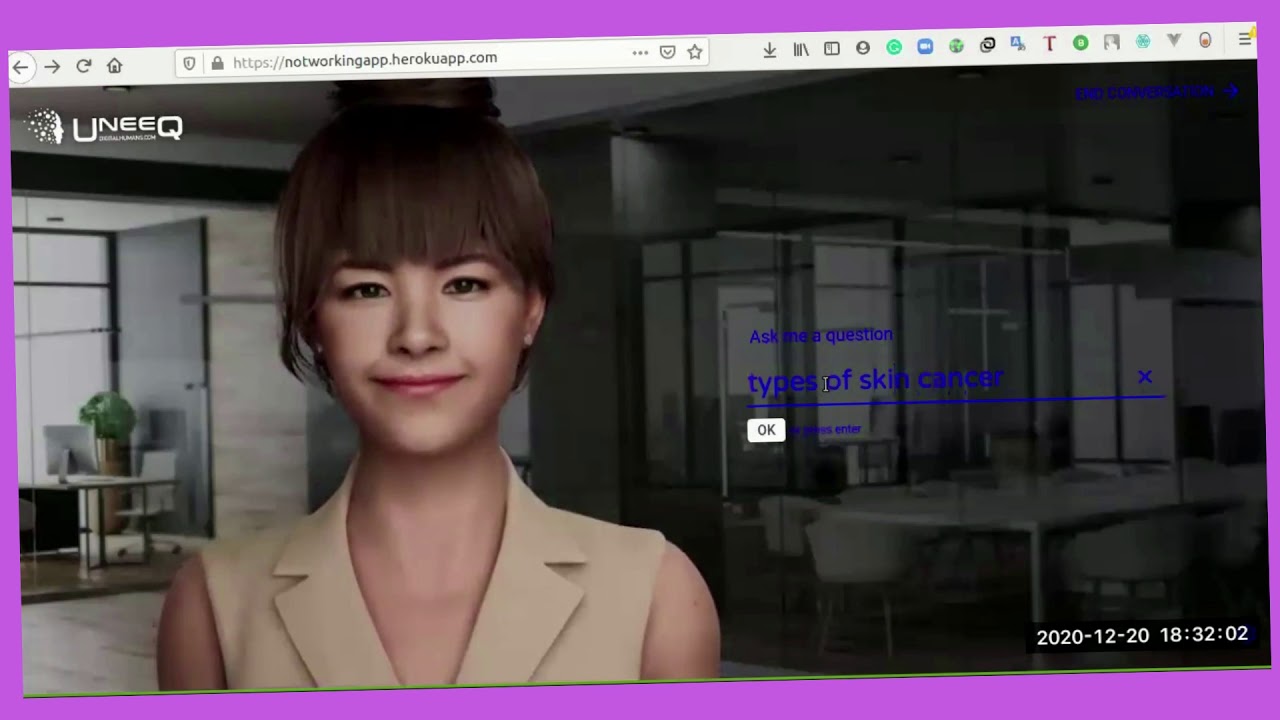Screen dimensions: 1280x720
Task: Click the red T extension icon
Action: tap(1049, 43)
